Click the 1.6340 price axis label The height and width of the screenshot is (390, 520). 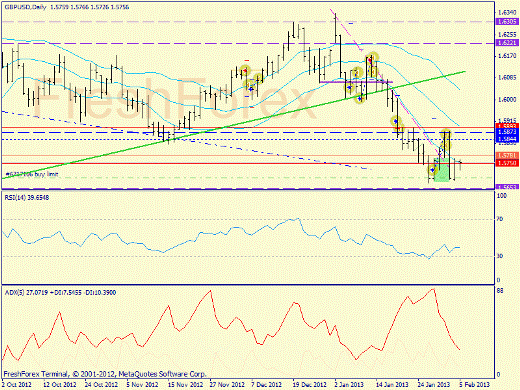pyautogui.click(x=507, y=13)
